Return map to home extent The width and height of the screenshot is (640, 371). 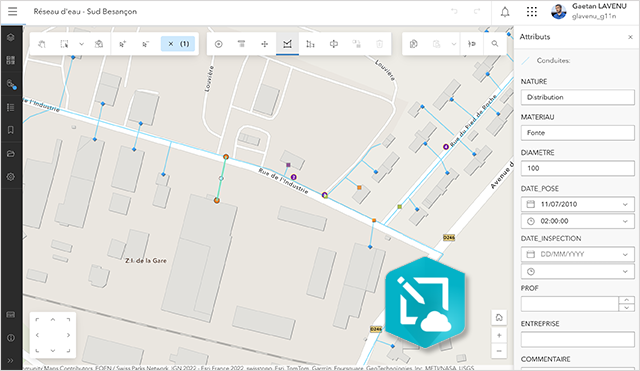(x=499, y=318)
